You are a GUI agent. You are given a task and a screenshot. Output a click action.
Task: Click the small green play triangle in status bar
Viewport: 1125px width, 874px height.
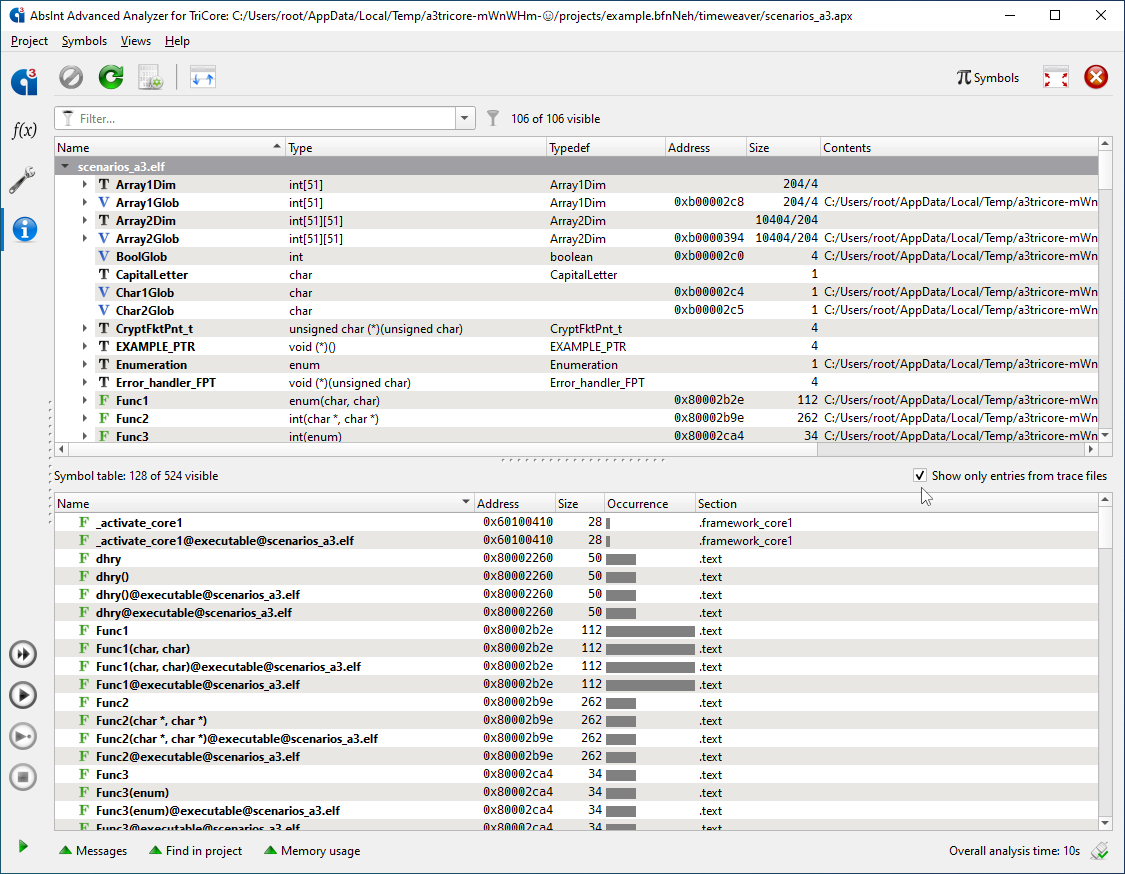(x=23, y=847)
